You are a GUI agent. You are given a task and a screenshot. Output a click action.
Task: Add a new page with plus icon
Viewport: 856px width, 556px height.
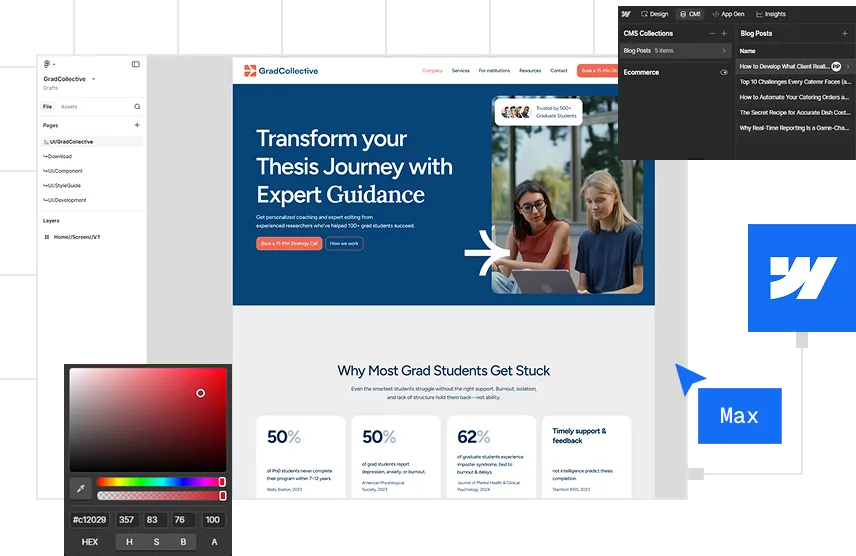pyautogui.click(x=137, y=125)
